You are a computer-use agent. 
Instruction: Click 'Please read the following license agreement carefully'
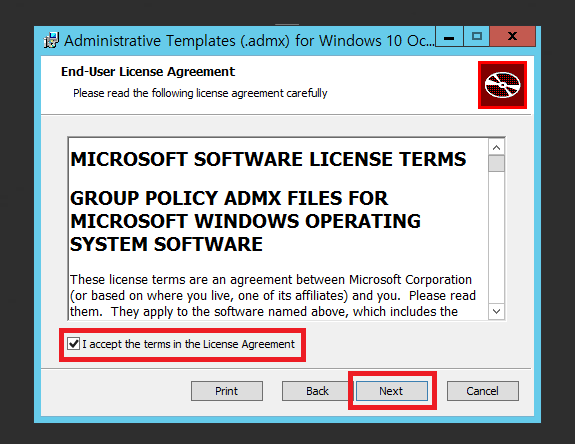200,93
